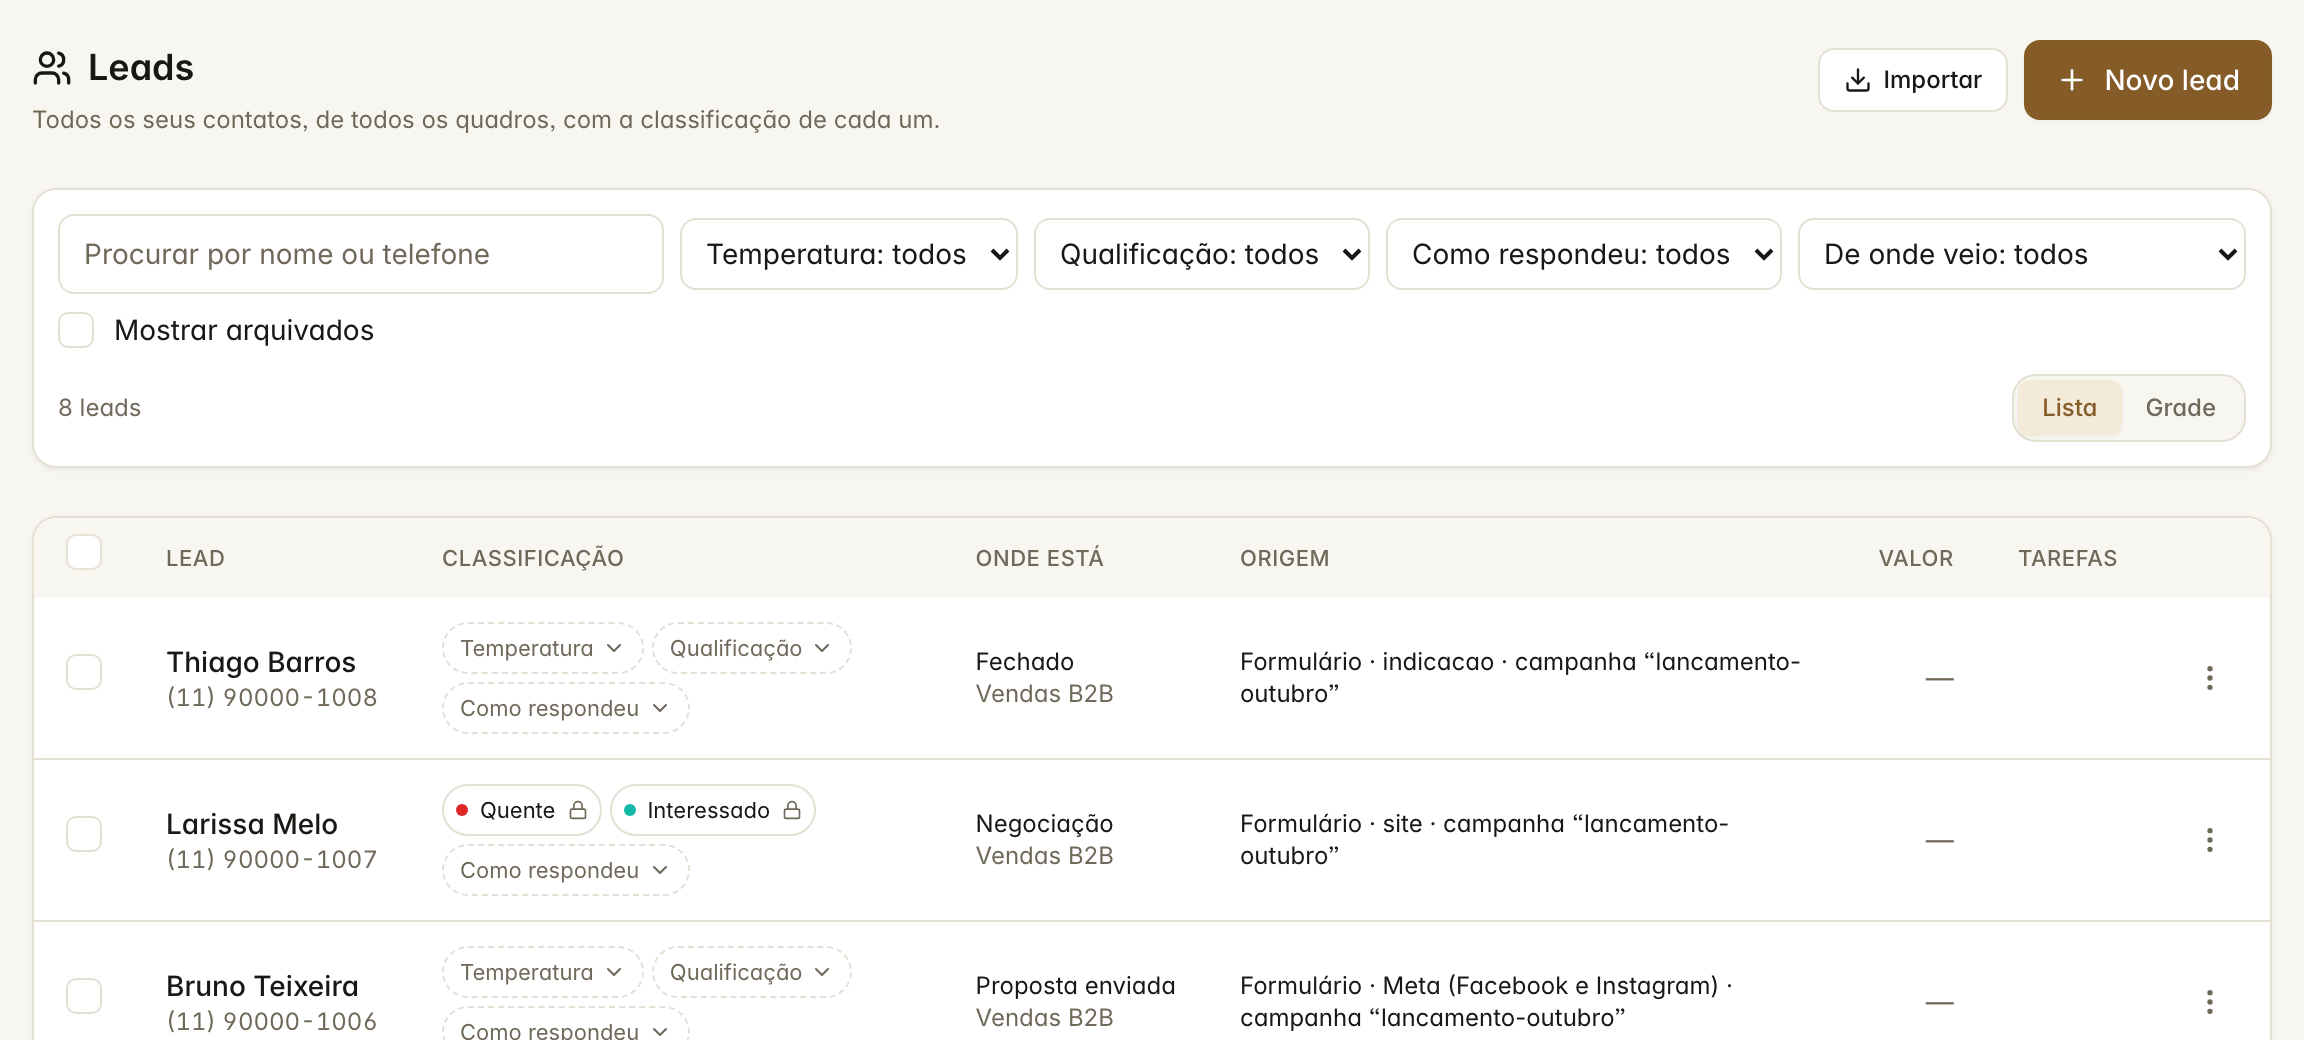
Task: Expand Qualificação dropdown for Thiago Barros
Action: pyautogui.click(x=751, y=648)
